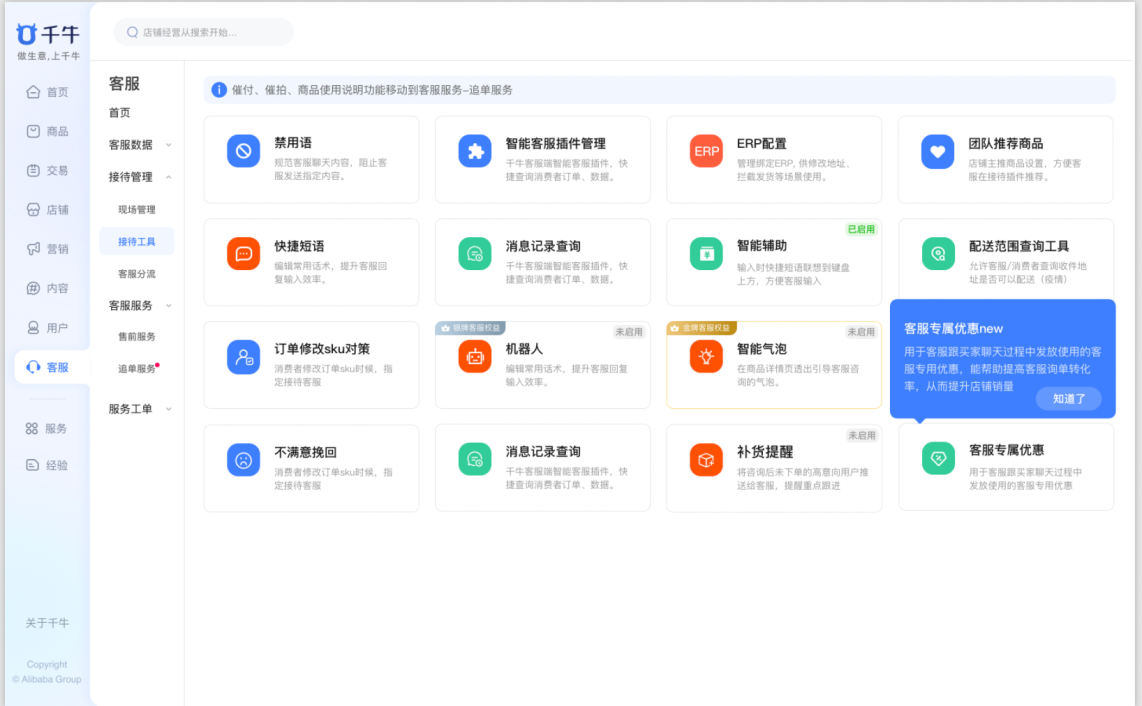This screenshot has width=1142, height=706.
Task: Click the red ERP icon
Action: click(x=706, y=151)
